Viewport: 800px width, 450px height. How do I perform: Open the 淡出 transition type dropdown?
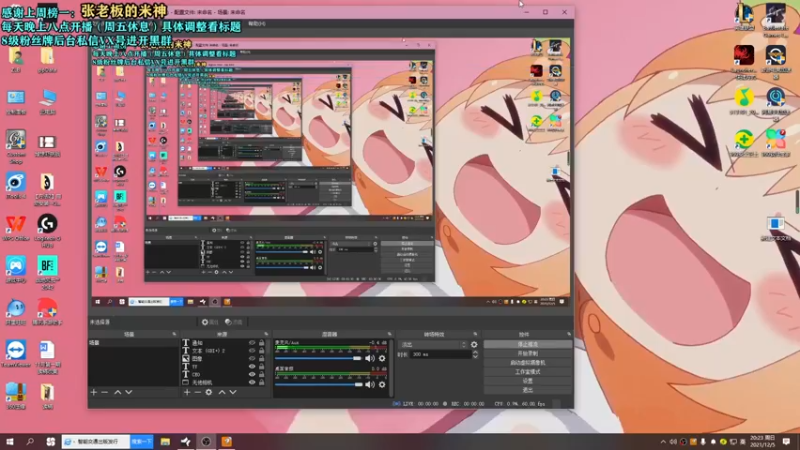(x=433, y=345)
